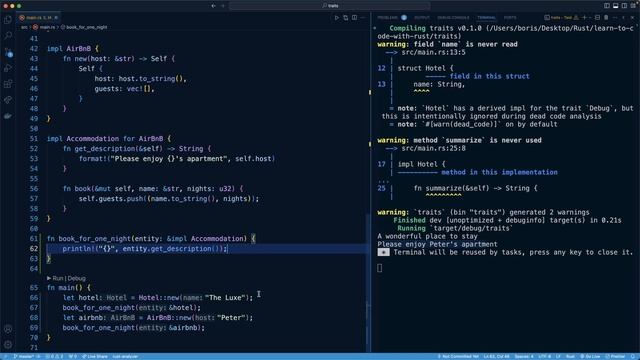Click Go Live in the status bar
This screenshot has height=360, width=640.
click(x=590, y=356)
